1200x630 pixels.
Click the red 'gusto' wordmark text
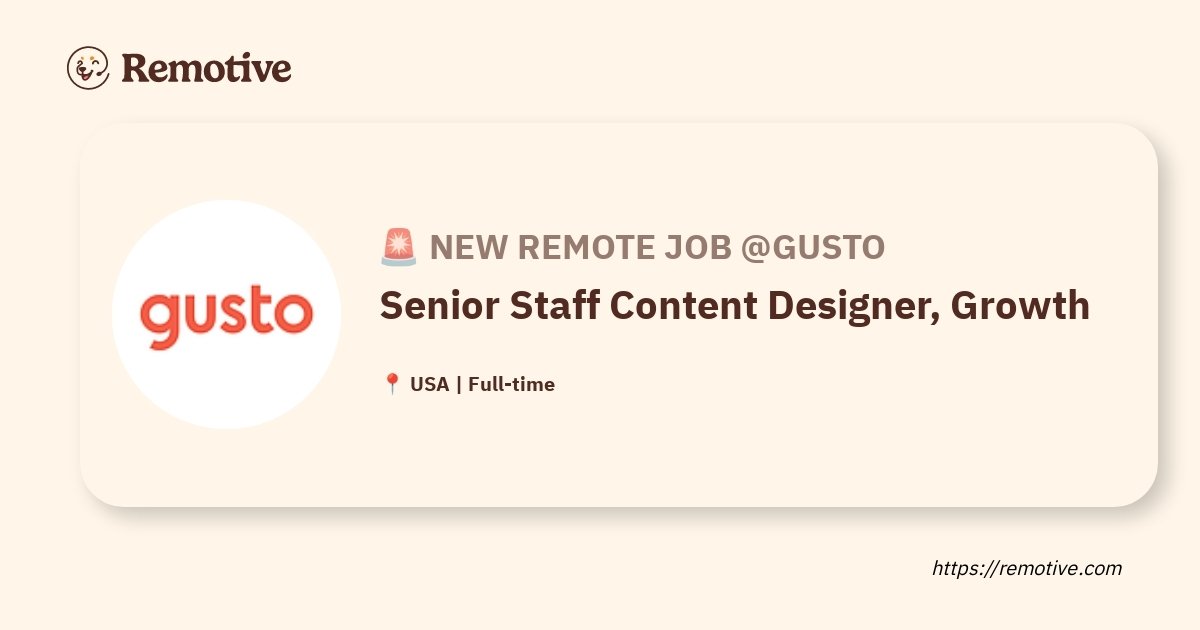tap(226, 315)
